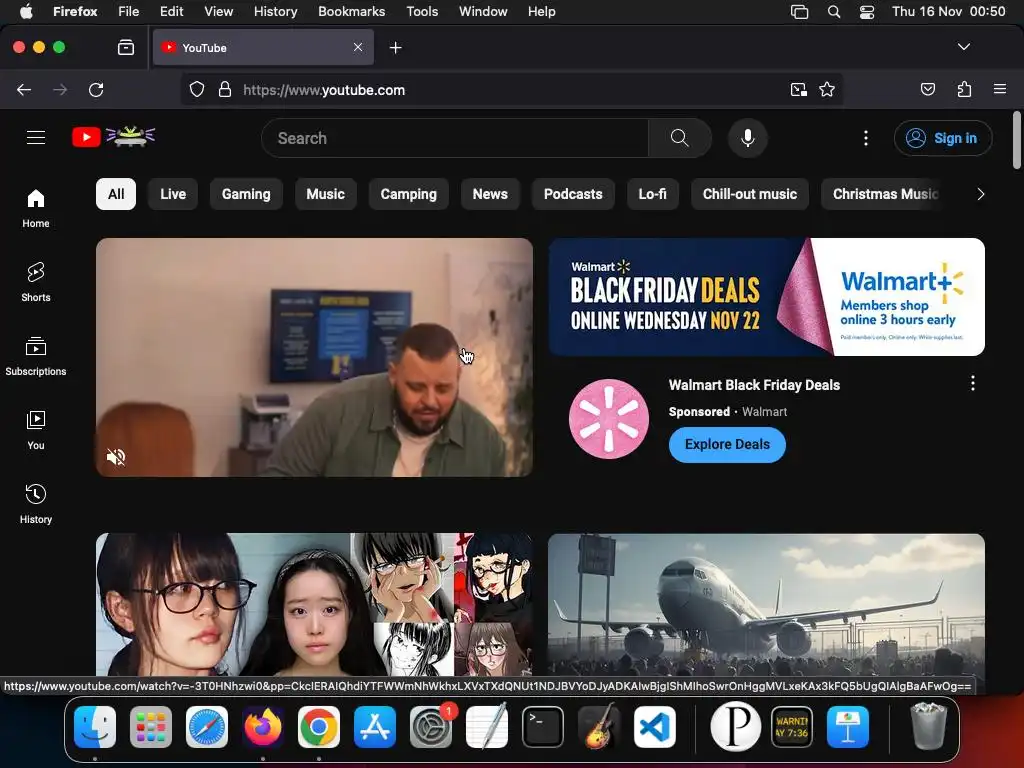Click the Walmart pink channel avatar
The width and height of the screenshot is (1024, 768).
coord(609,419)
